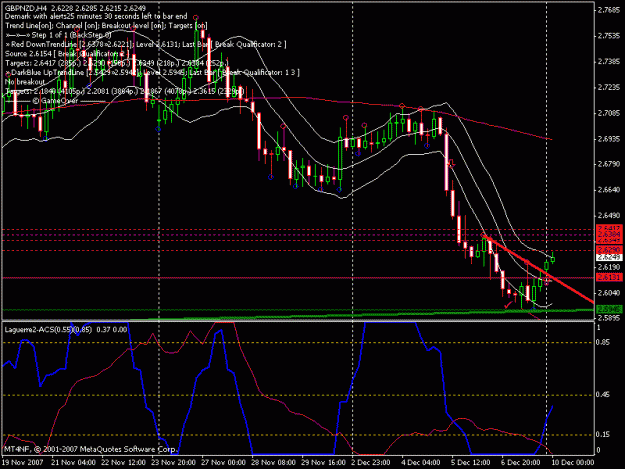Click the '23 Nov 20:00' time axis label
This screenshot has width=625, height=469.
click(173, 462)
